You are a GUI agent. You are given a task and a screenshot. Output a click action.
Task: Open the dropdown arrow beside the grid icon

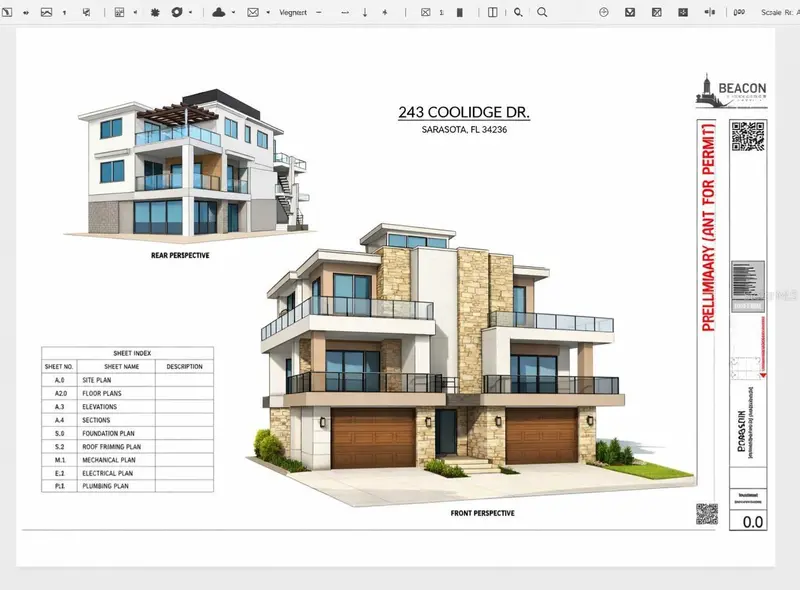tap(135, 12)
